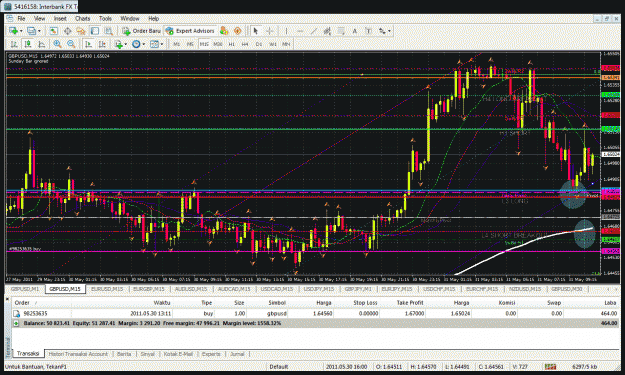Viewport: 625px width, 375px height.
Task: Switch chart to line chart style
Action: (x=41, y=44)
